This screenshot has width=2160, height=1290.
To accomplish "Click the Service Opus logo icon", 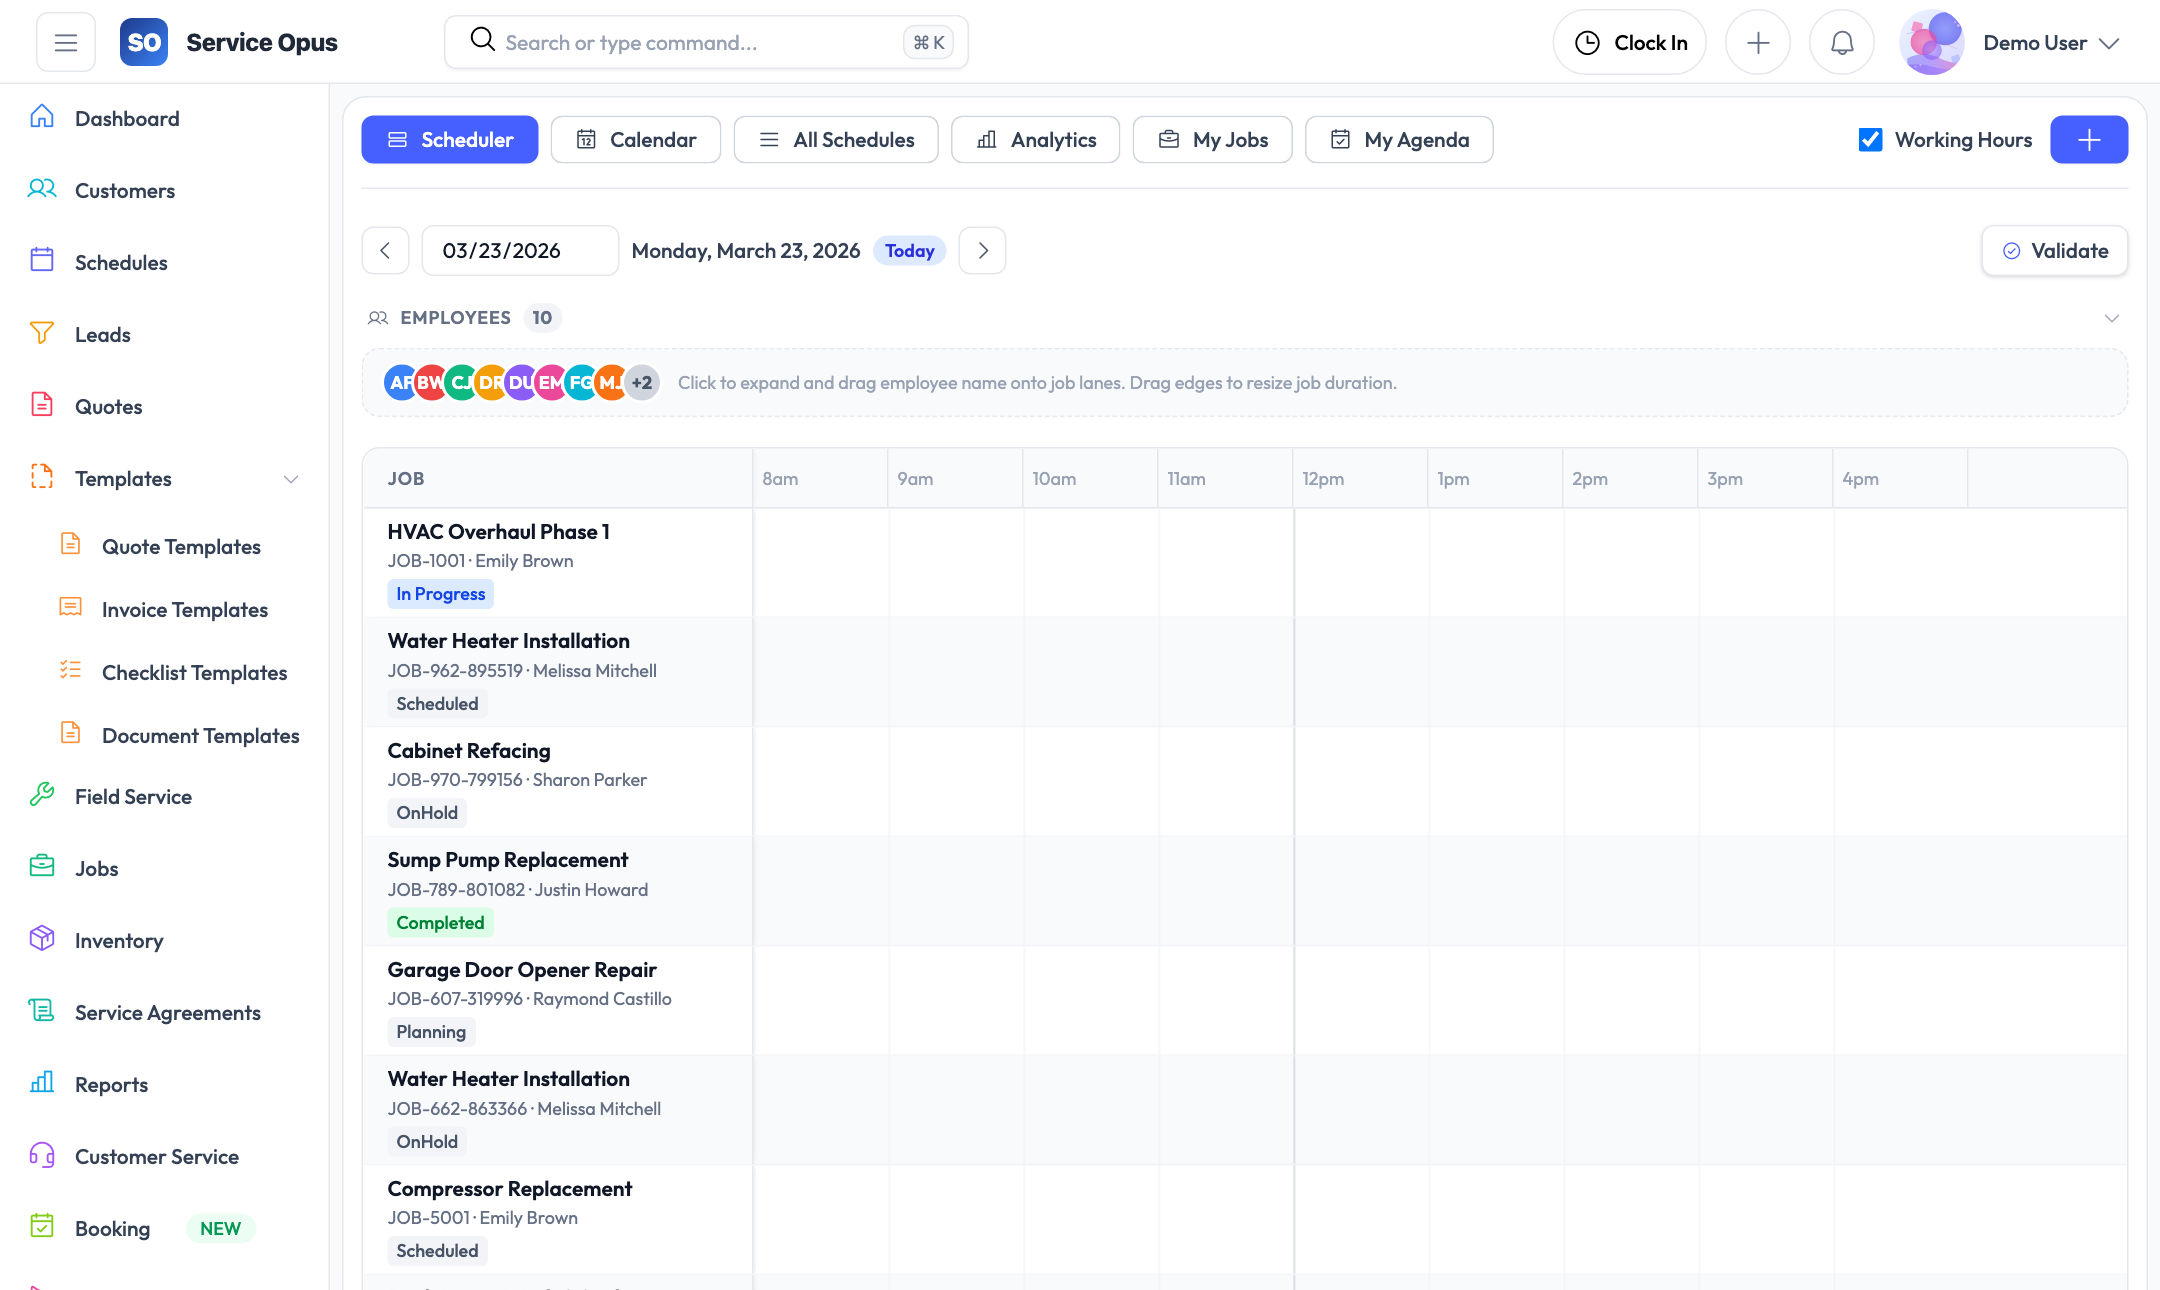I will 143,41.
